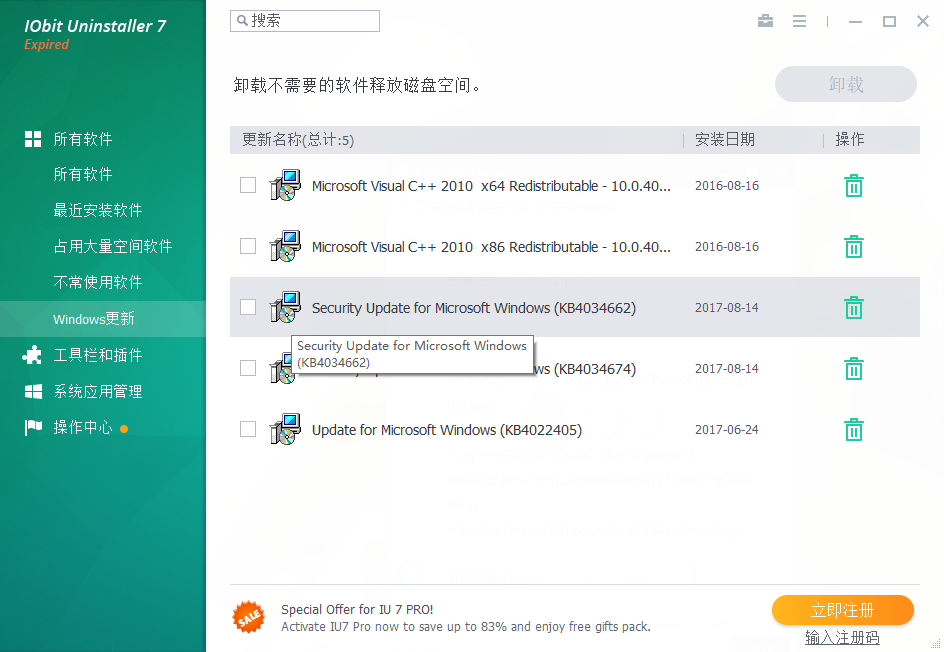
Task: Click installer icon of Visual C++ x86 row
Action: pyautogui.click(x=285, y=246)
